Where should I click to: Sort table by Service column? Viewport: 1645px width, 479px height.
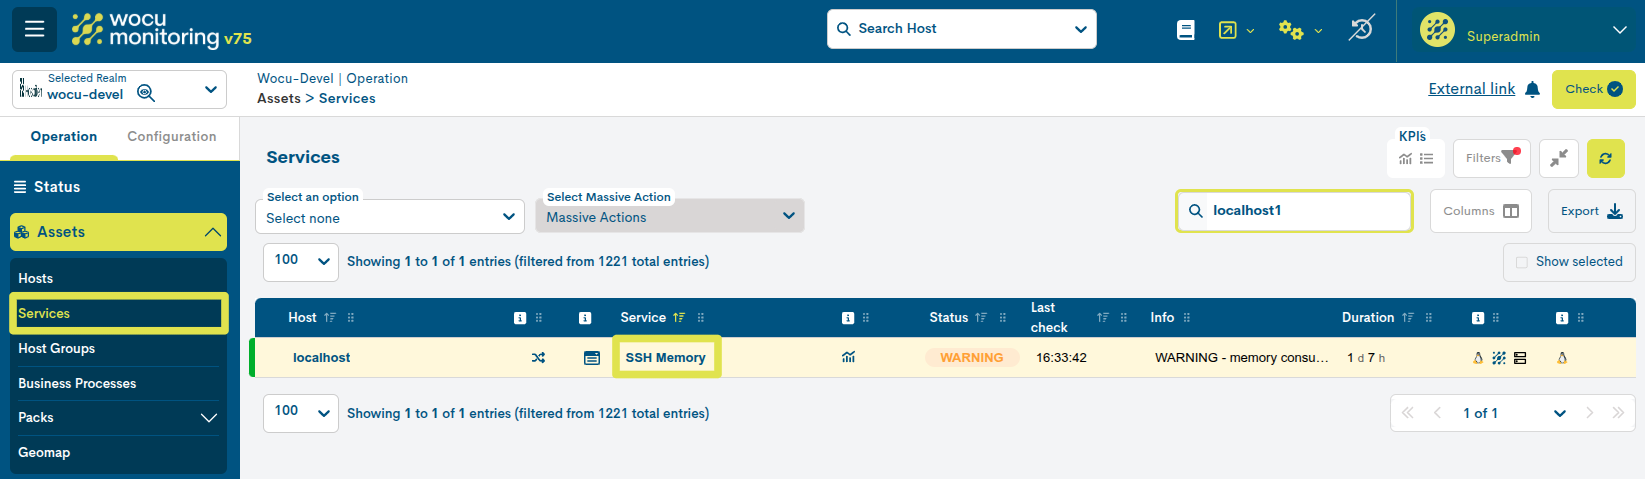(679, 318)
